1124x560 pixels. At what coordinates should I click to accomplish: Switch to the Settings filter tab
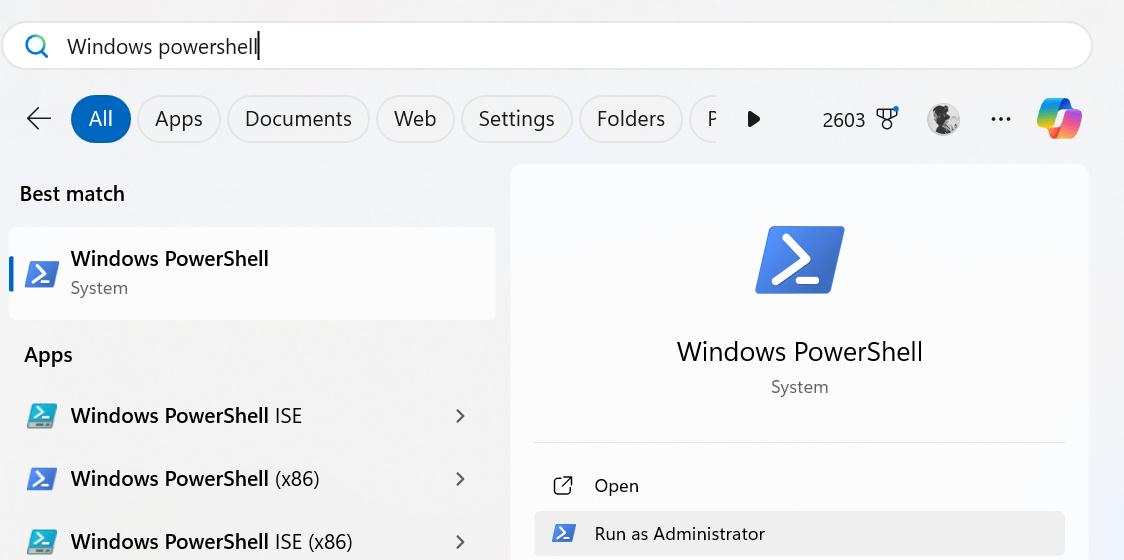517,119
